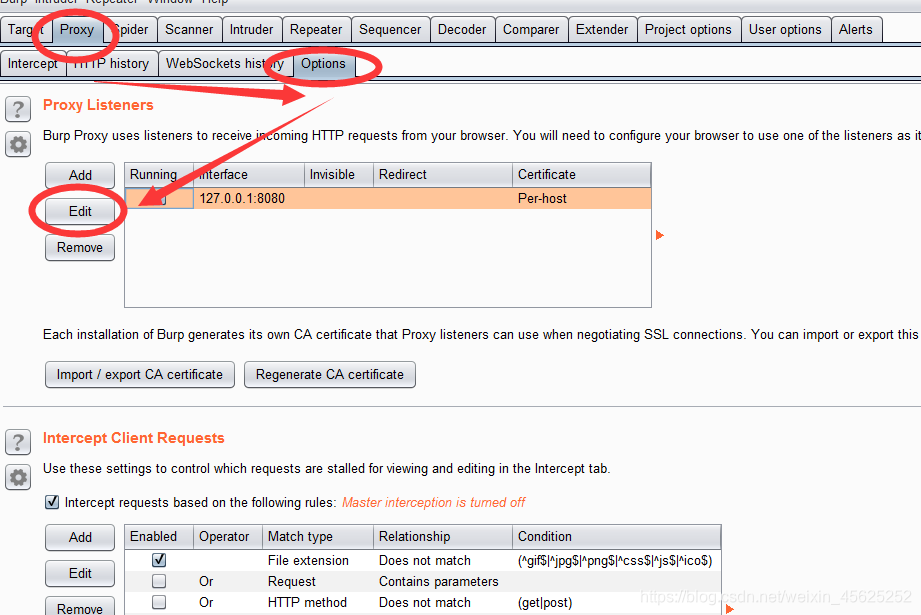Image resolution: width=921 pixels, height=615 pixels.
Task: Click the Certificate column header
Action: (581, 174)
